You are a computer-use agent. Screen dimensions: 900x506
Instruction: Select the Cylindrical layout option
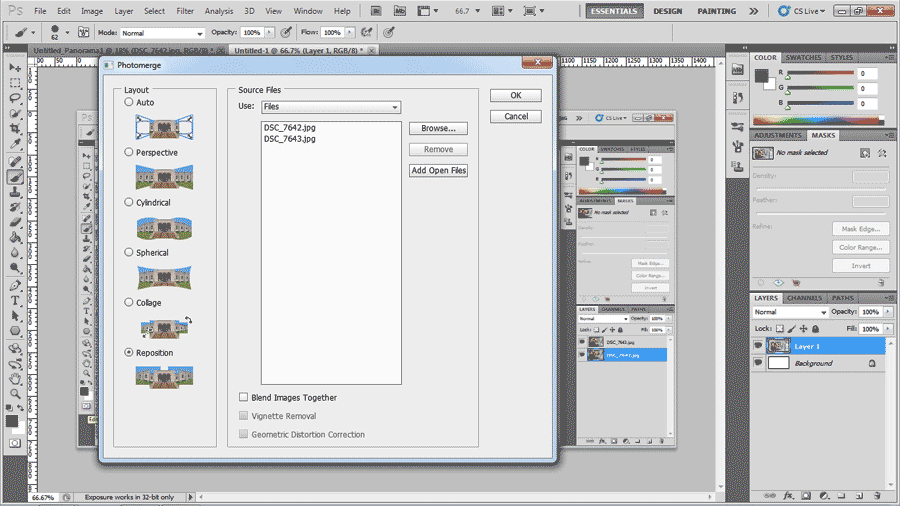pos(129,202)
